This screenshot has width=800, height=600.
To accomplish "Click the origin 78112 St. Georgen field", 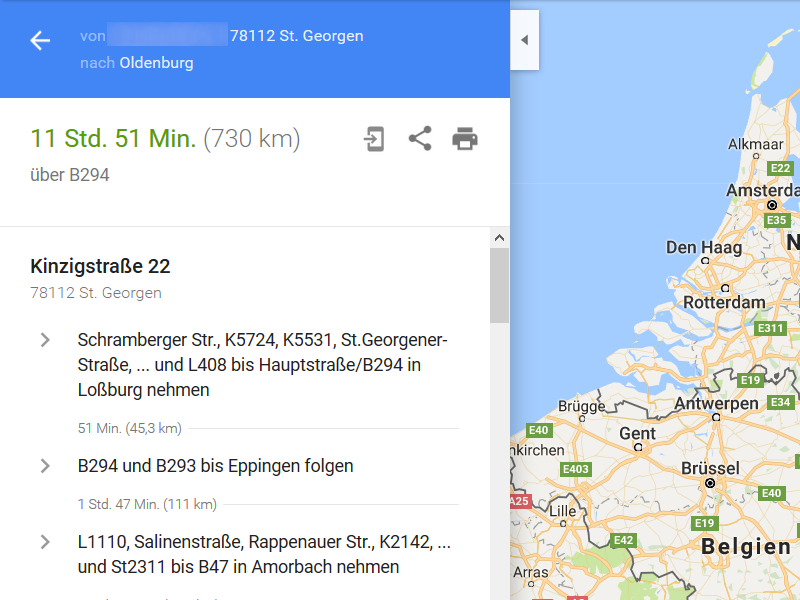I will (296, 36).
